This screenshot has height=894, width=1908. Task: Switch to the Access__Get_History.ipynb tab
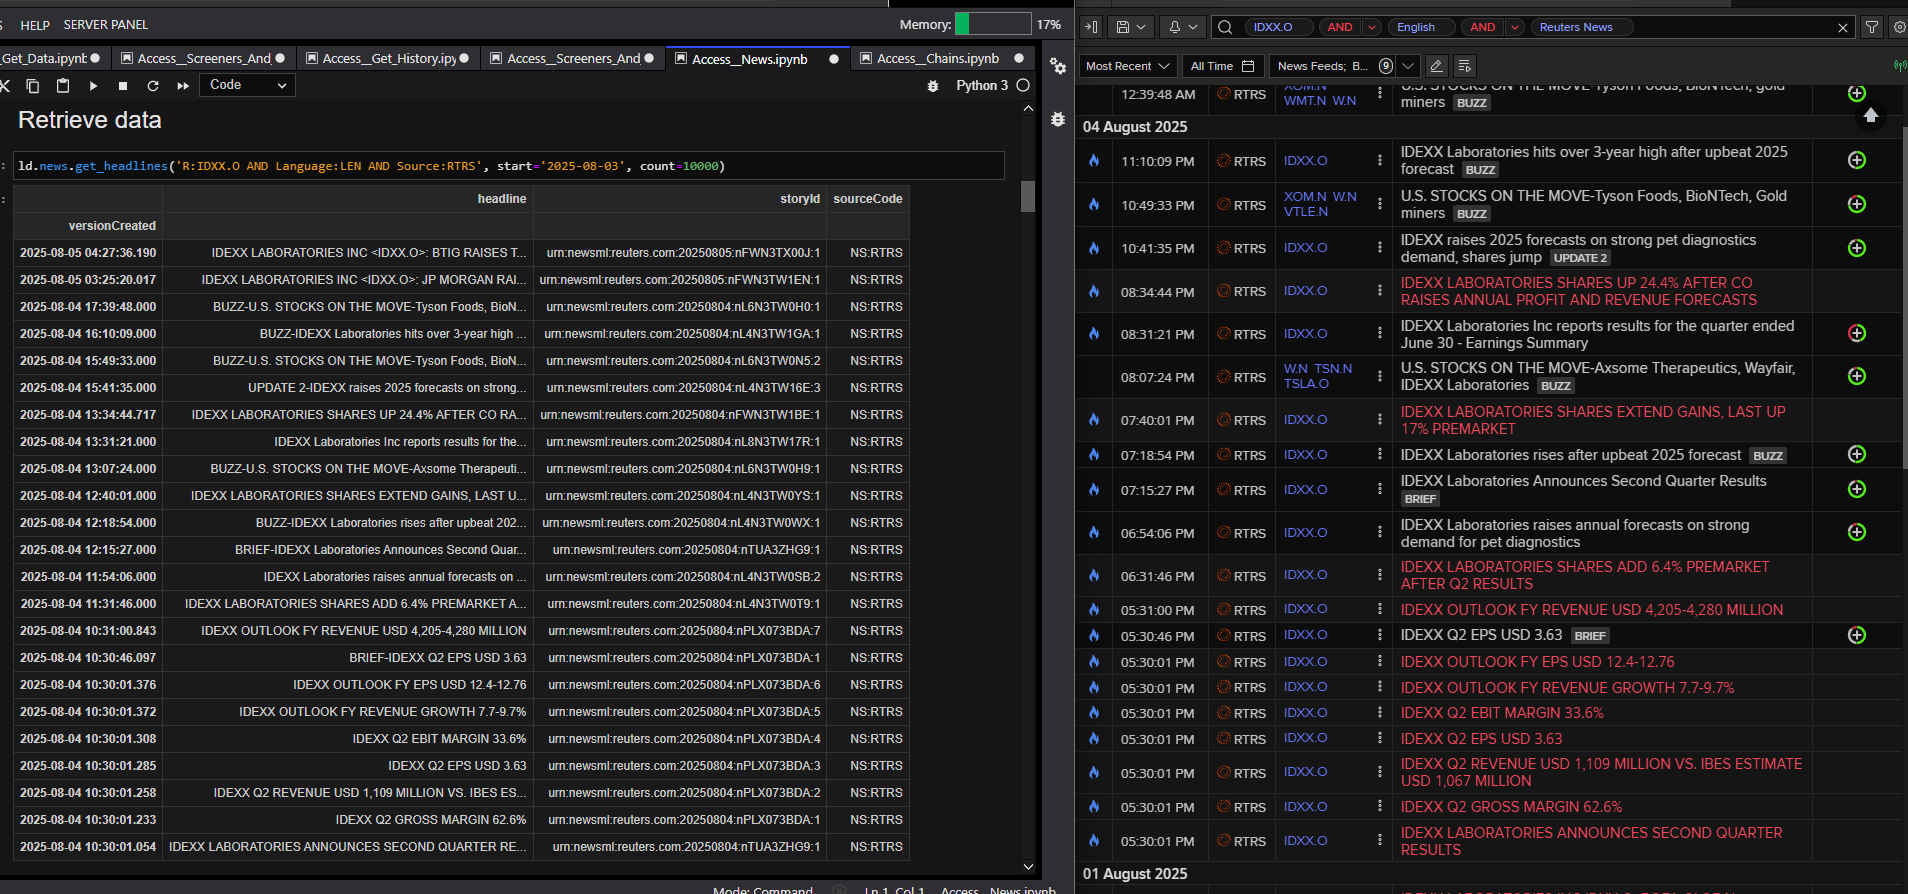point(387,59)
